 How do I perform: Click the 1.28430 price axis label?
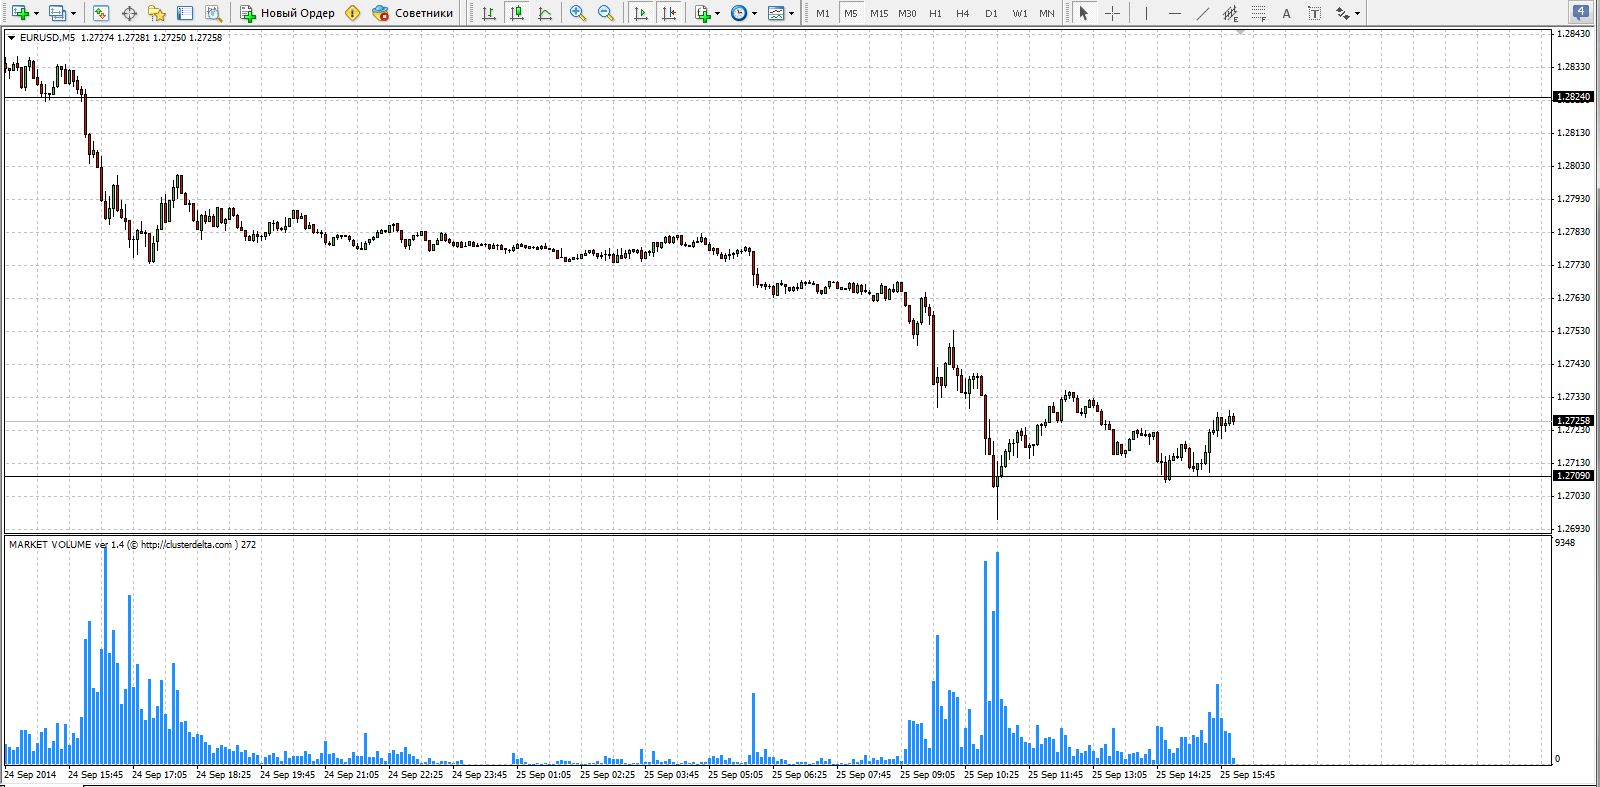pos(1574,34)
